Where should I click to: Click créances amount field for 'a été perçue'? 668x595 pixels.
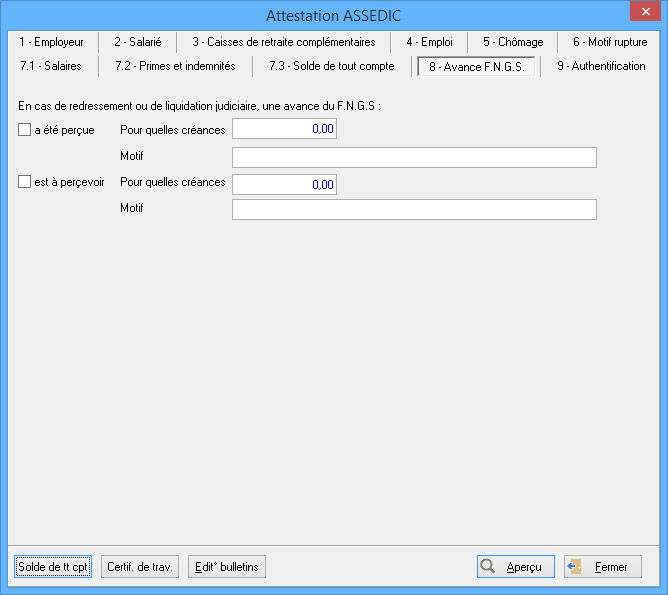click(x=284, y=129)
